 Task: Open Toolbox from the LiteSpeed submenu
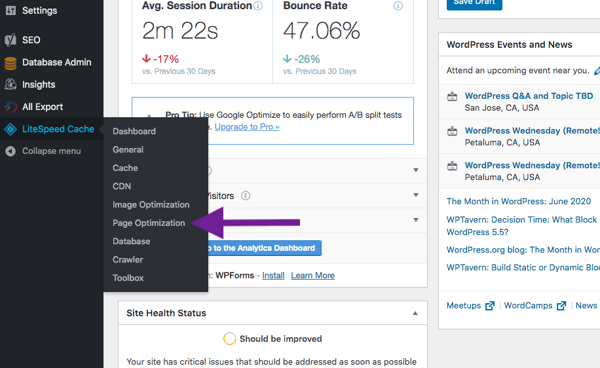tap(128, 278)
